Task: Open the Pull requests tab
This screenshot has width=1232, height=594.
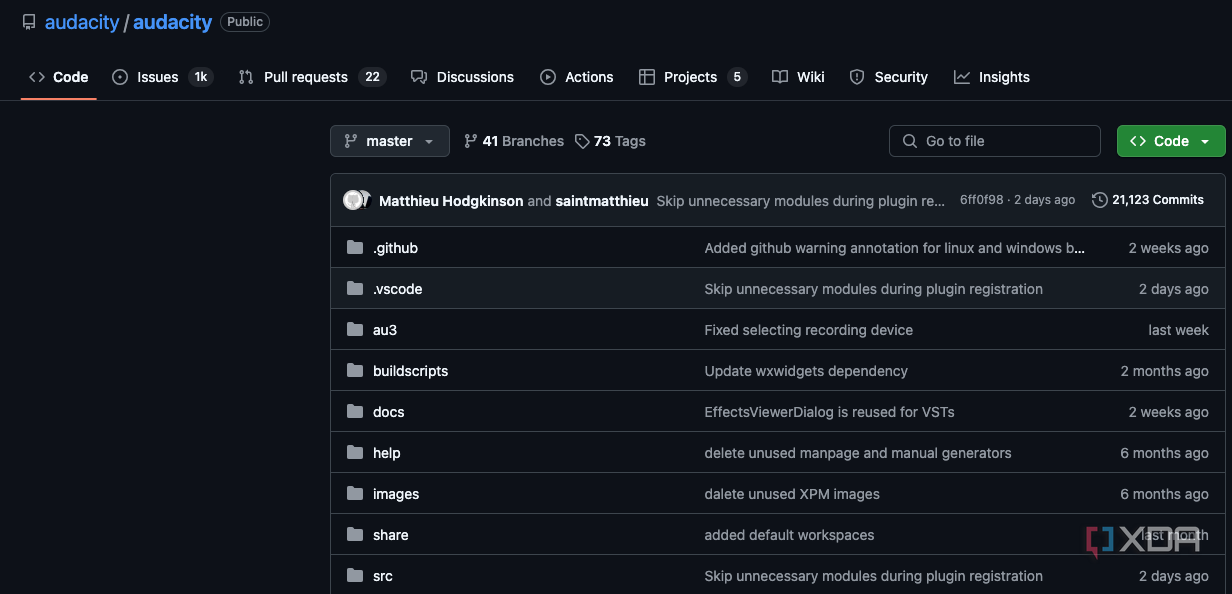Action: 312,77
